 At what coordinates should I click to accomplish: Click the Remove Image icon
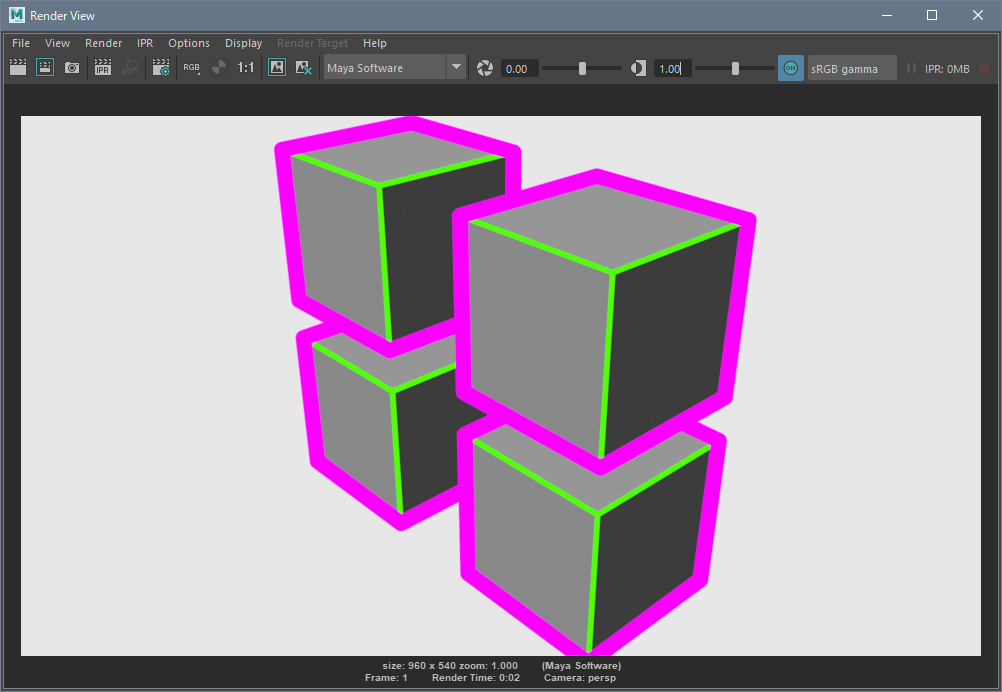304,68
